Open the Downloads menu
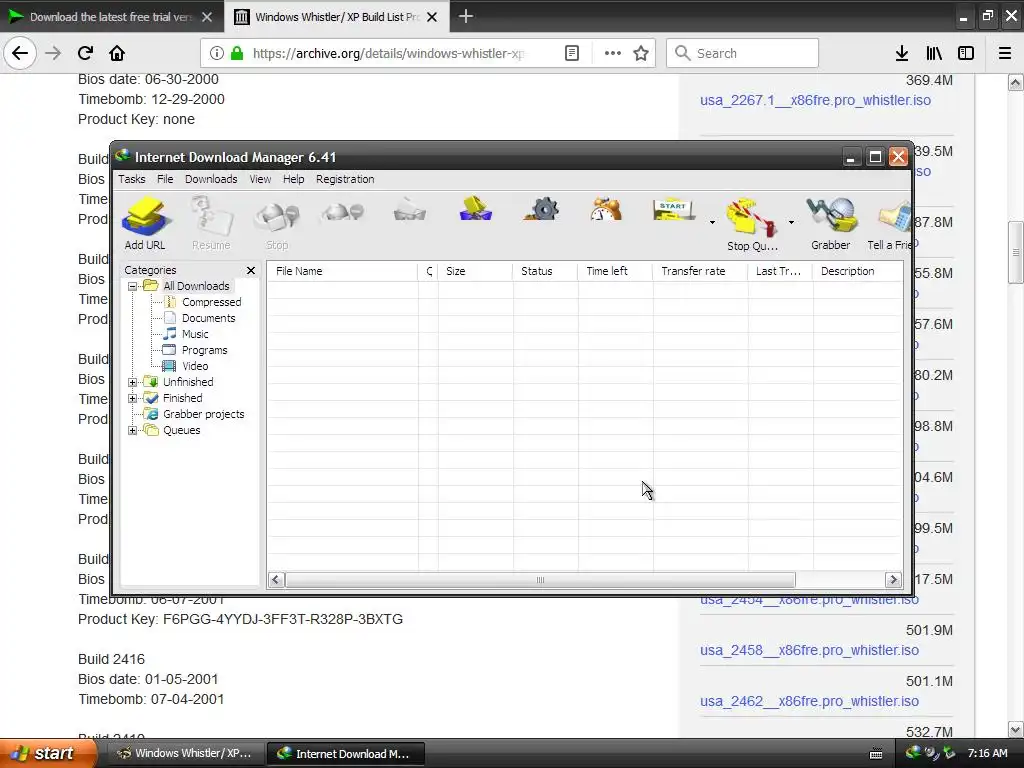The width and height of the screenshot is (1024, 768). (x=211, y=179)
